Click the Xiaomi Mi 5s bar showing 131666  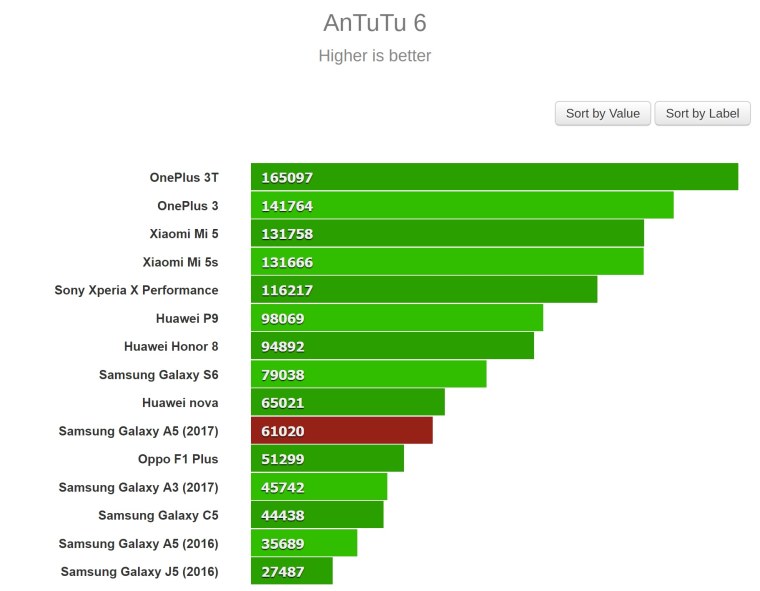coord(447,262)
